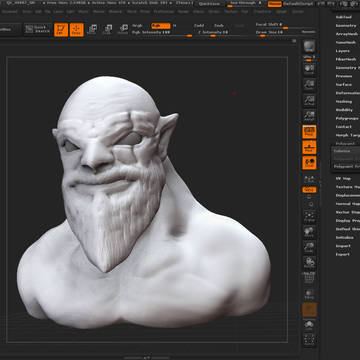Select Move view icon on right shelf
The image size is (360, 360).
point(309,231)
